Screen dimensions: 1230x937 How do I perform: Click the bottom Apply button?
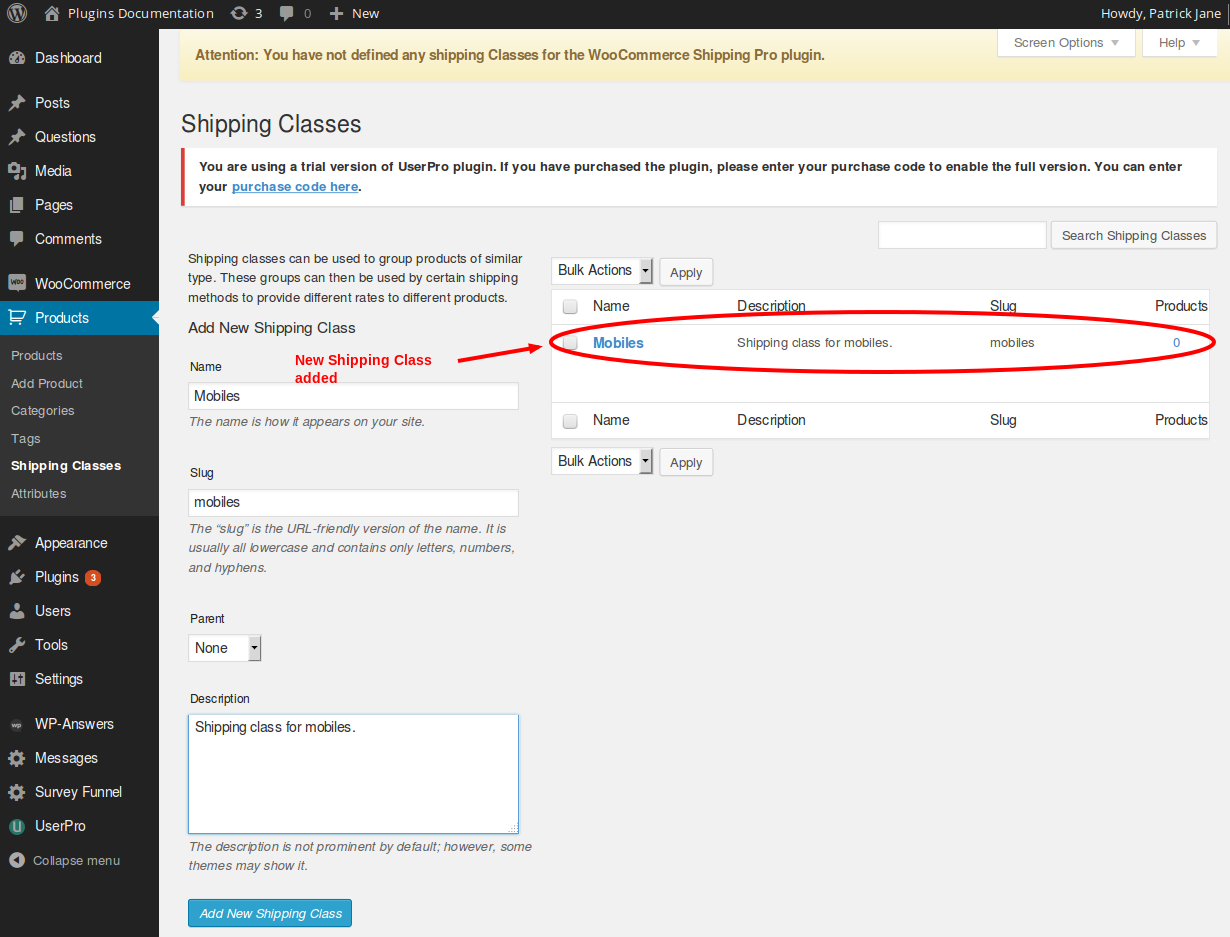point(686,462)
